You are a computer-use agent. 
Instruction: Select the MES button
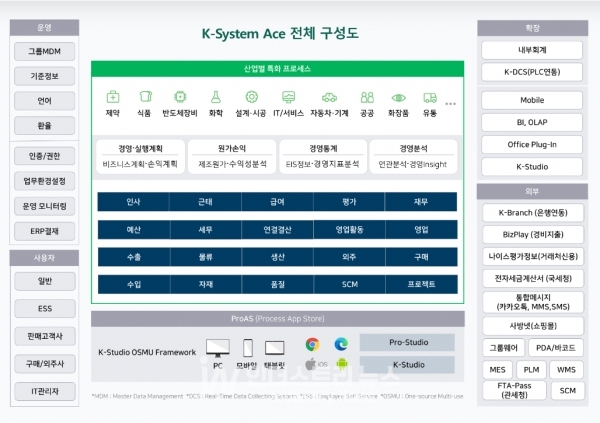click(497, 370)
